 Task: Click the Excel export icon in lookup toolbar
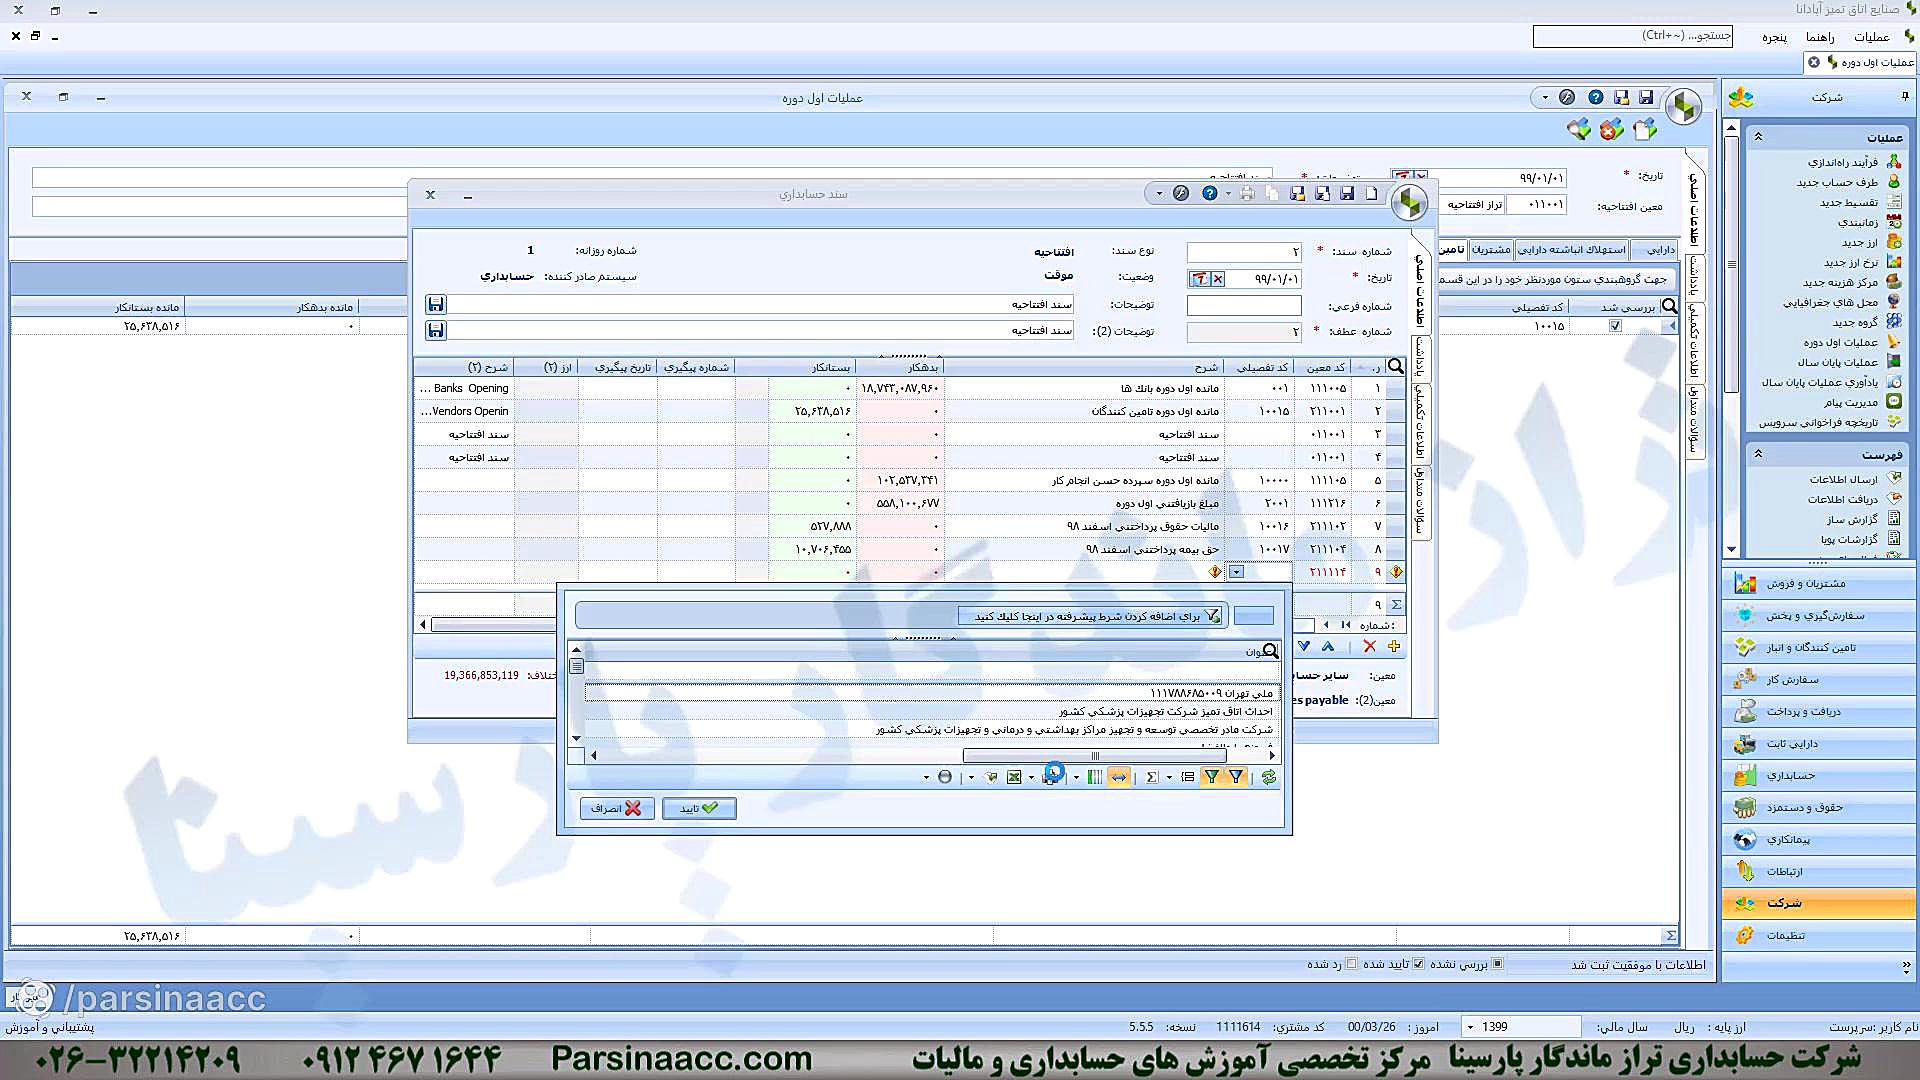pyautogui.click(x=1014, y=777)
